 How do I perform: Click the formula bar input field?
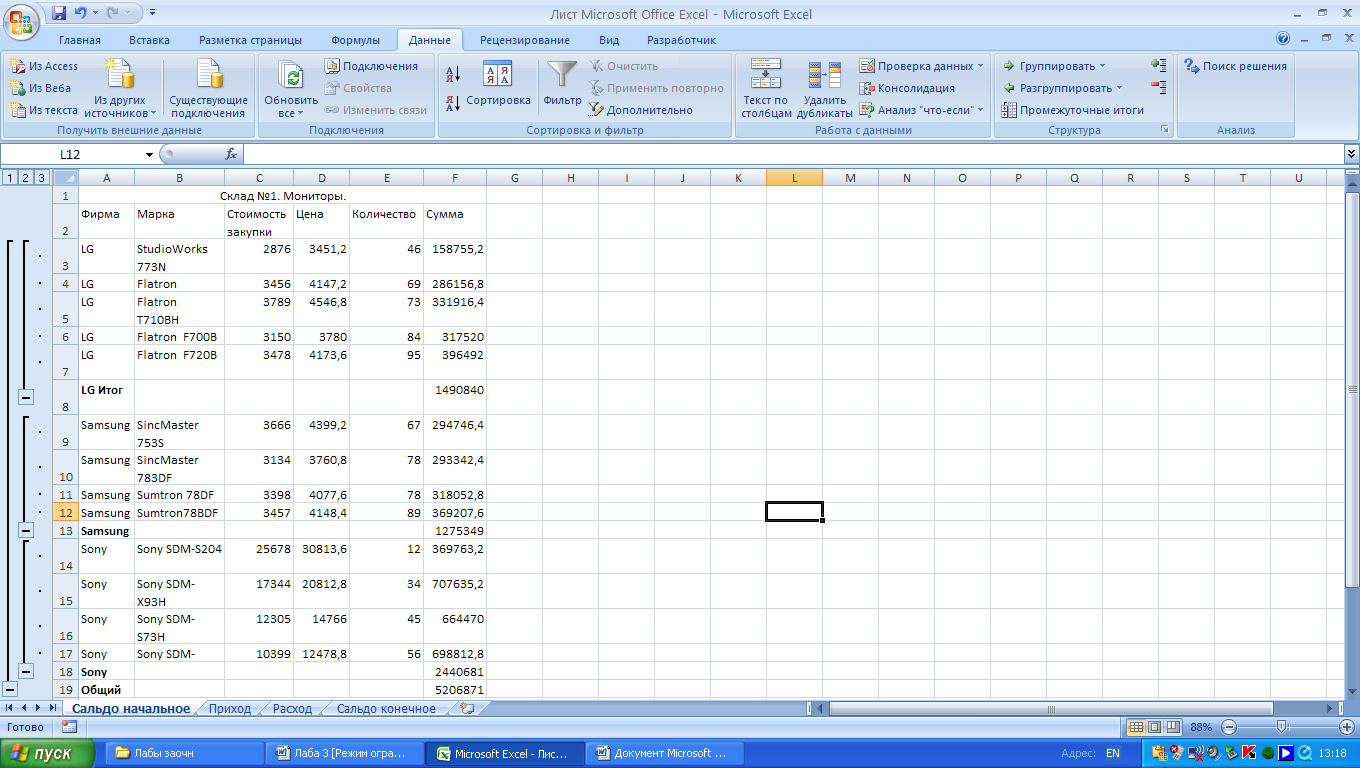793,154
